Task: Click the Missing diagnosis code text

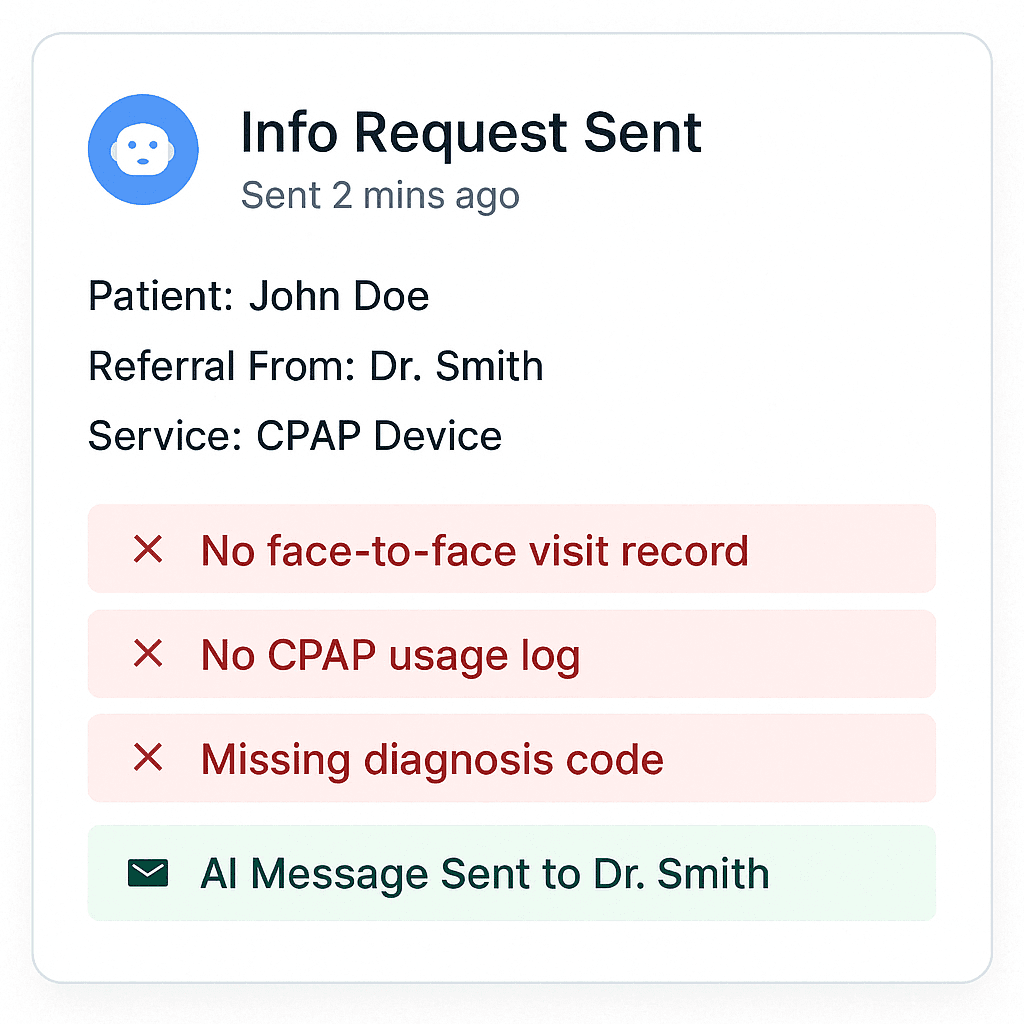Action: [432, 760]
